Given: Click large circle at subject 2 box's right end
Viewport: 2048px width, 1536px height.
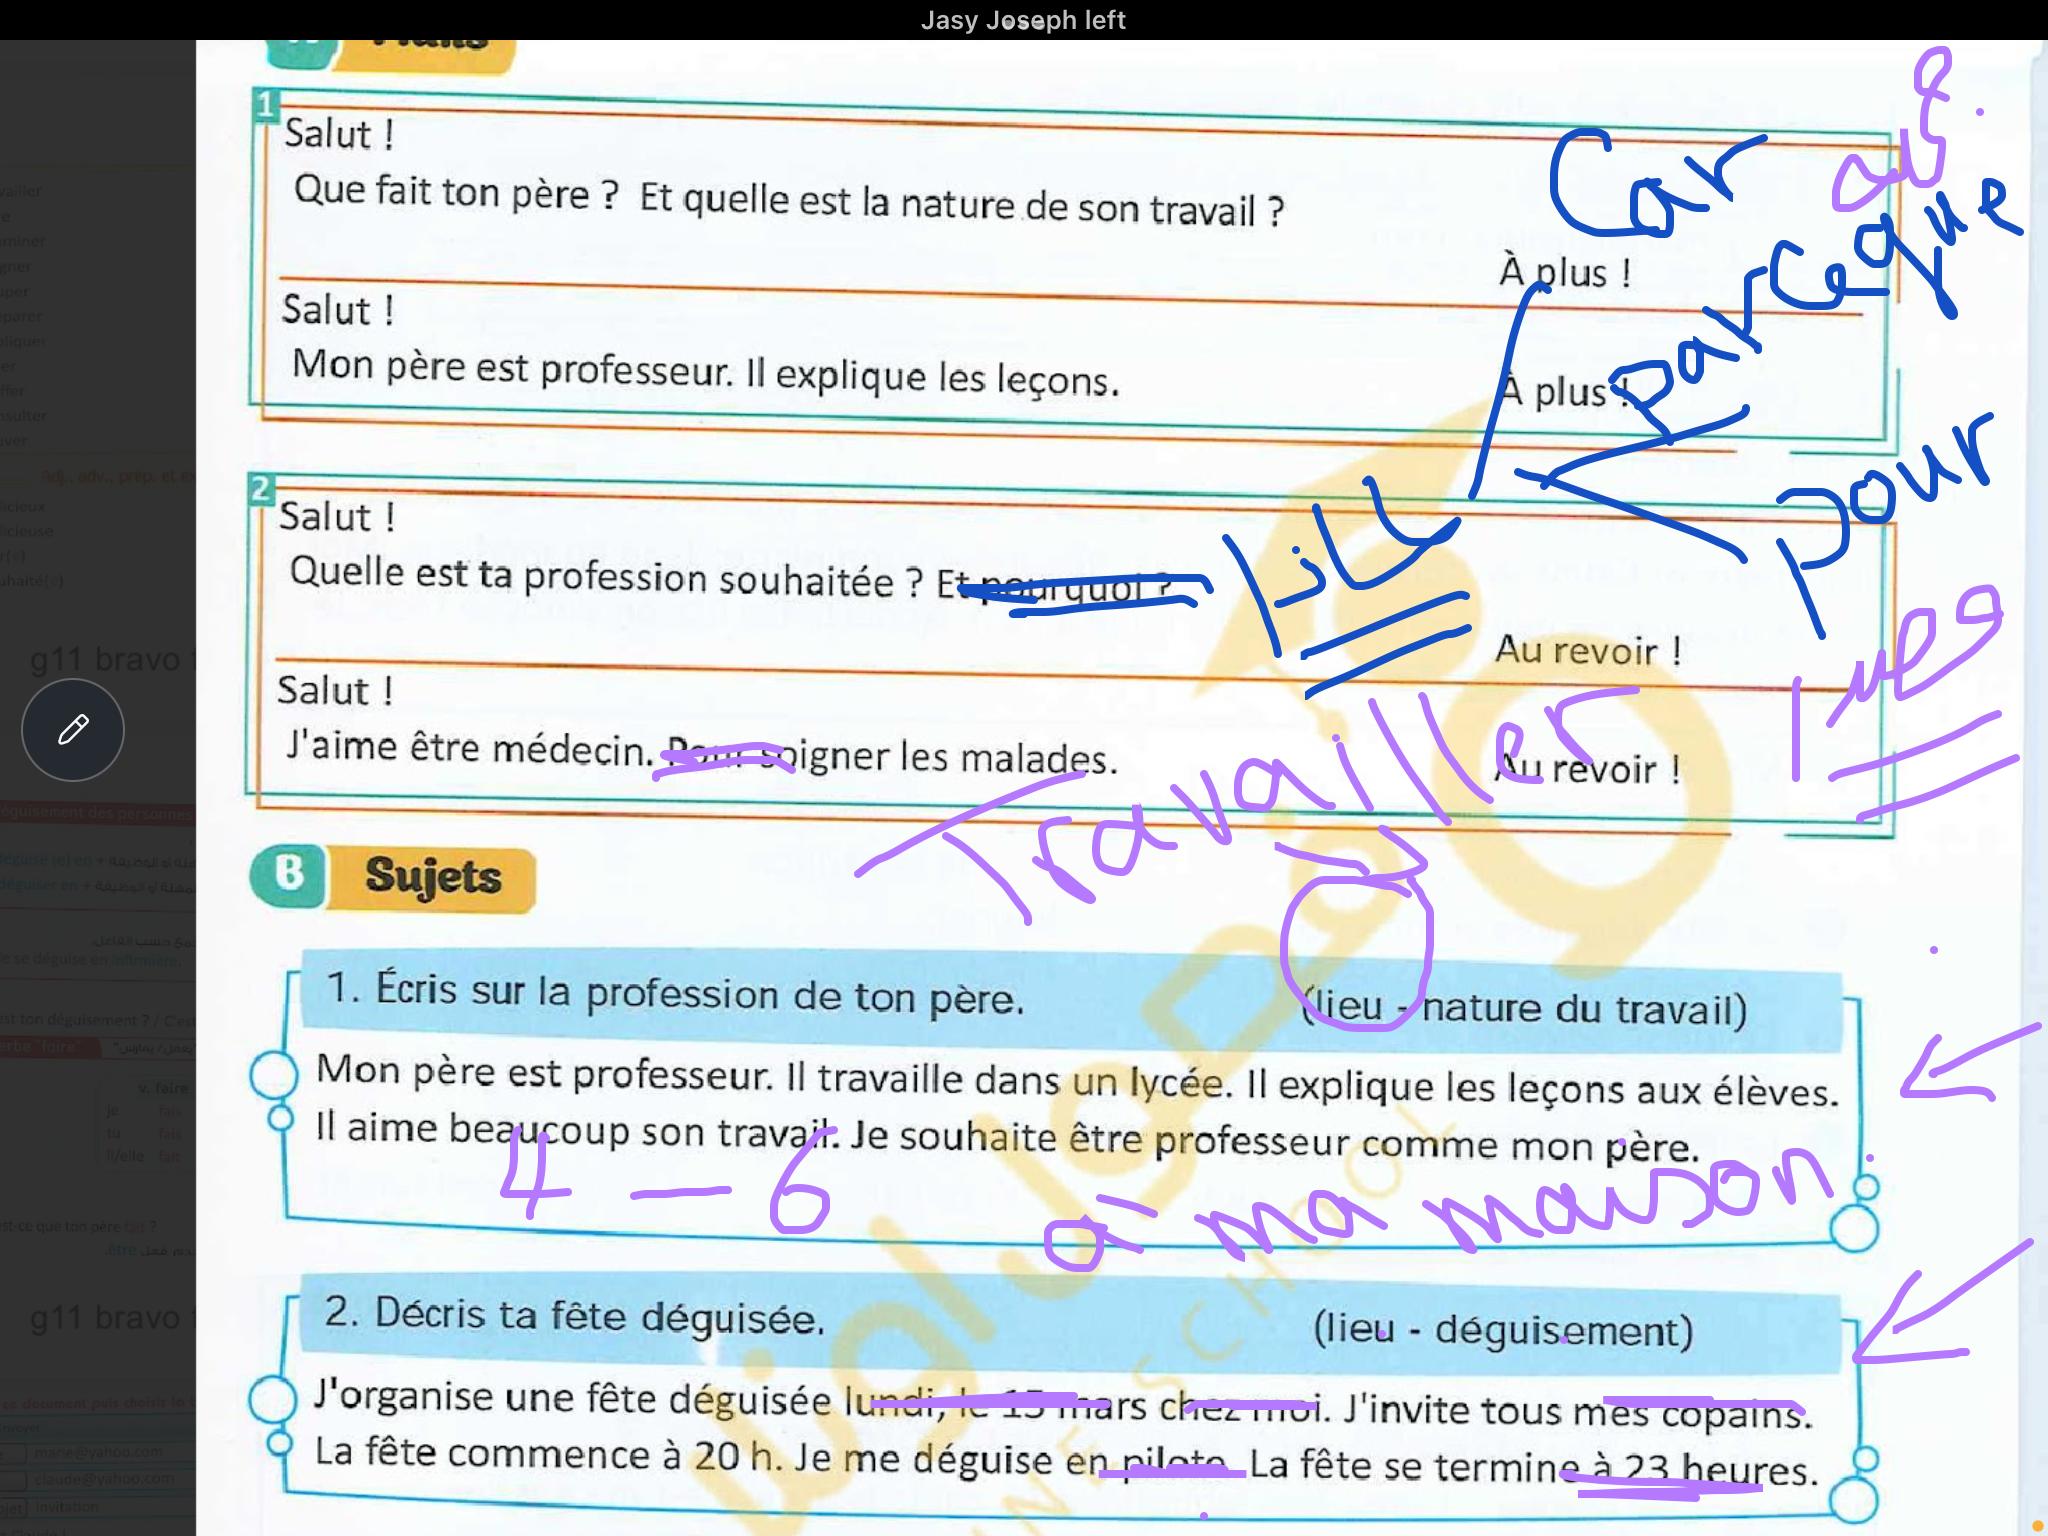Looking at the screenshot, I should pos(1852,1502).
